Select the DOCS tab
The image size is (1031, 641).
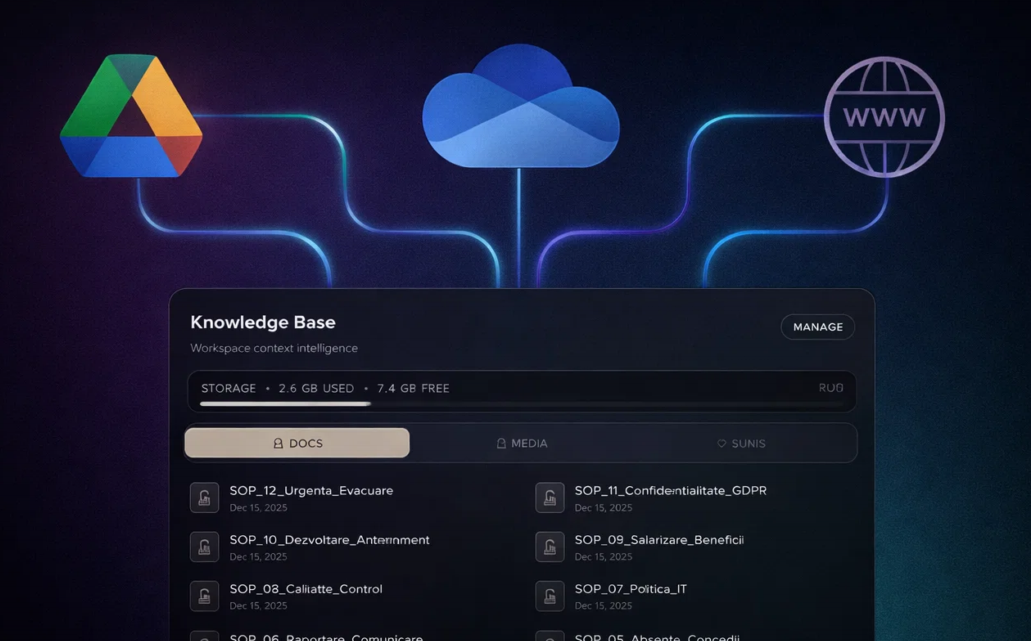pyautogui.click(x=297, y=443)
